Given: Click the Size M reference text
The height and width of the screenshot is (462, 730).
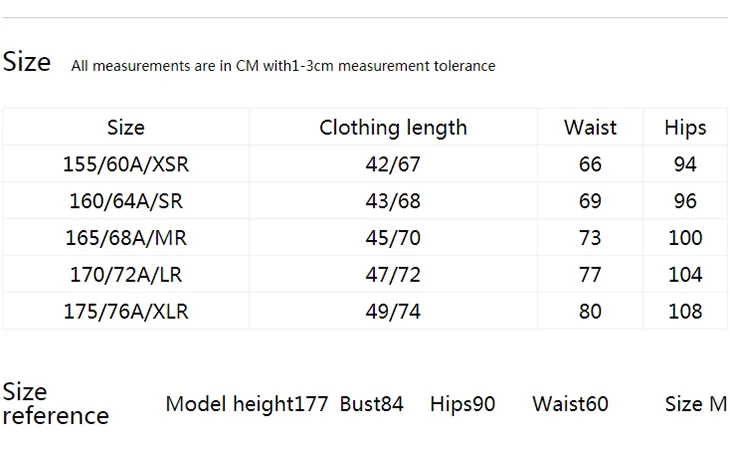Looking at the screenshot, I should [x=696, y=404].
